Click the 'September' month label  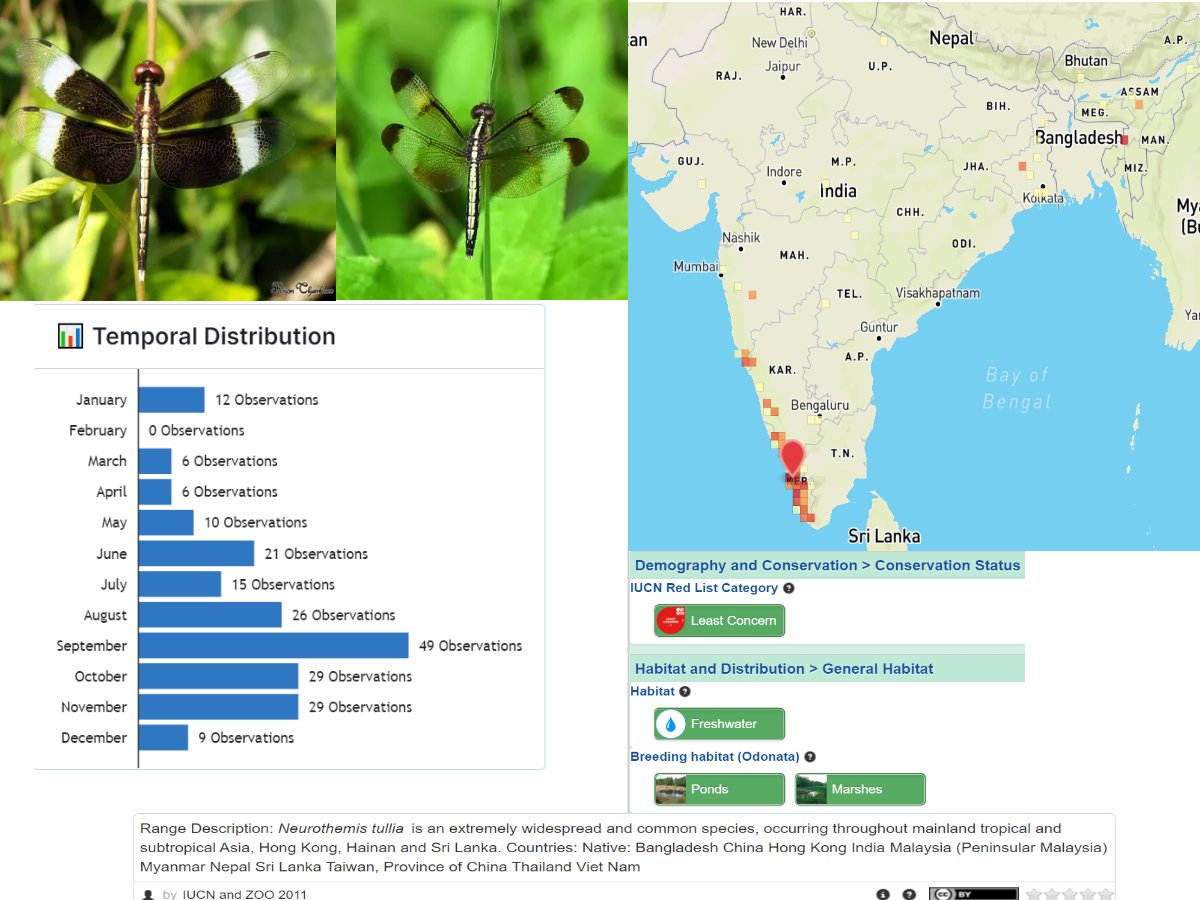tap(92, 646)
